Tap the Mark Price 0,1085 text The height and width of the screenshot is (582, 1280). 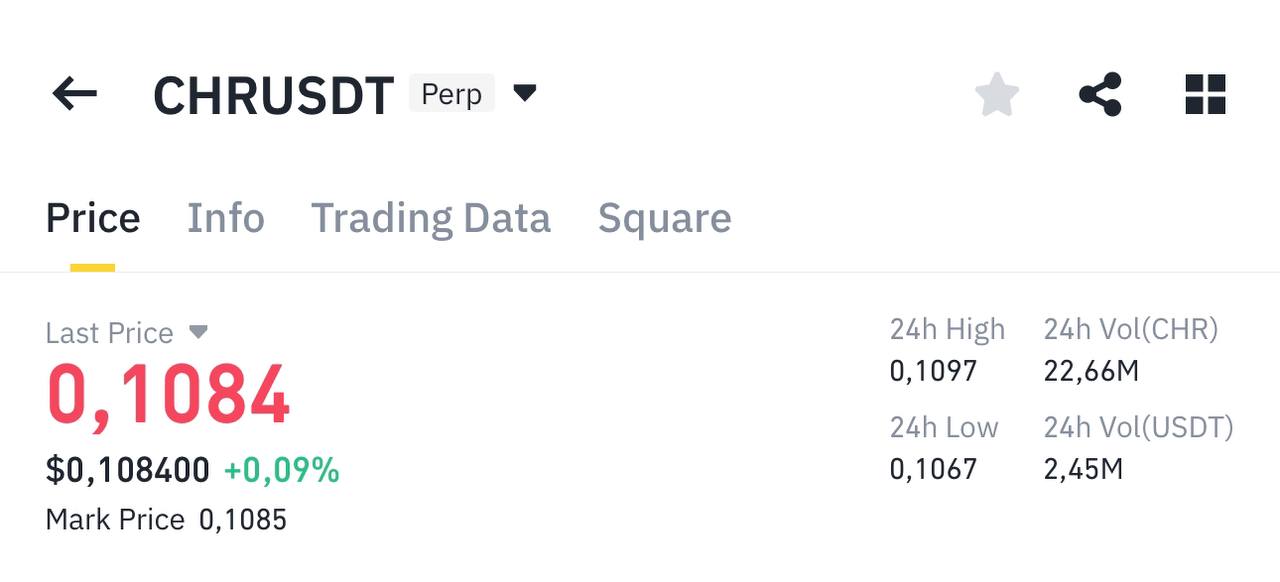[166, 520]
